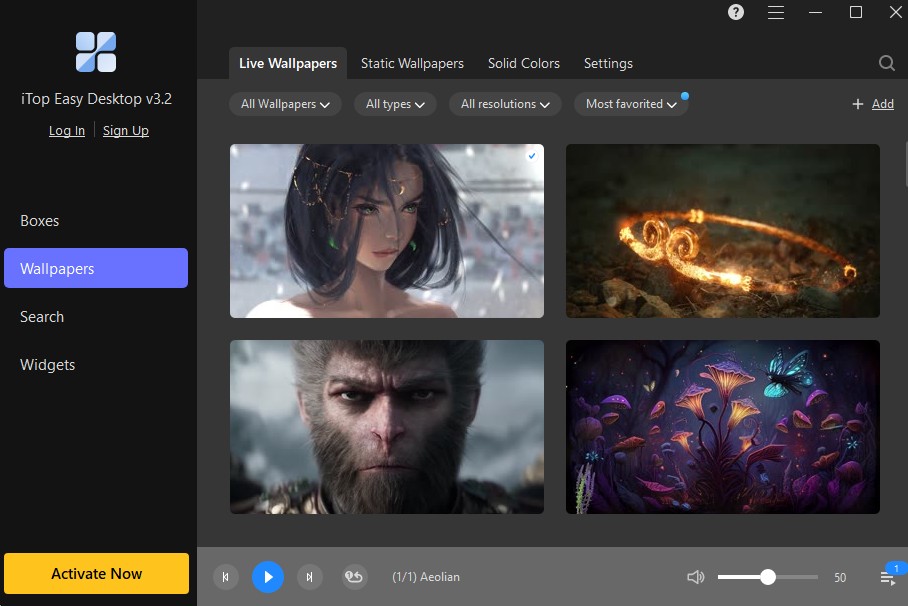The image size is (908, 606).
Task: Click the wallpaper search magnifier icon
Action: coord(886,63)
